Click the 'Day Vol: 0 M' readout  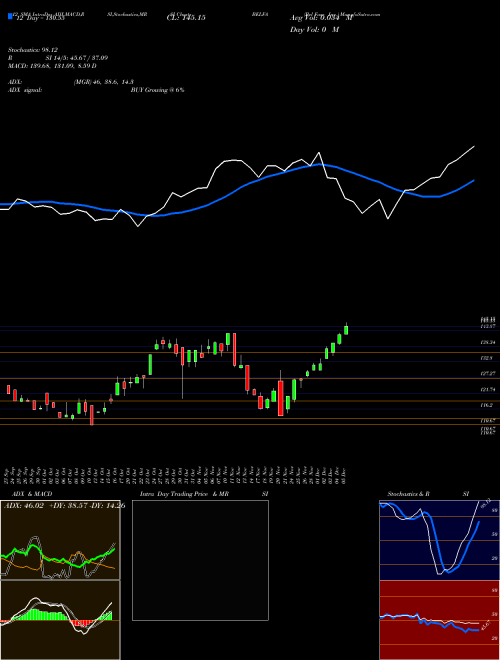click(x=314, y=30)
